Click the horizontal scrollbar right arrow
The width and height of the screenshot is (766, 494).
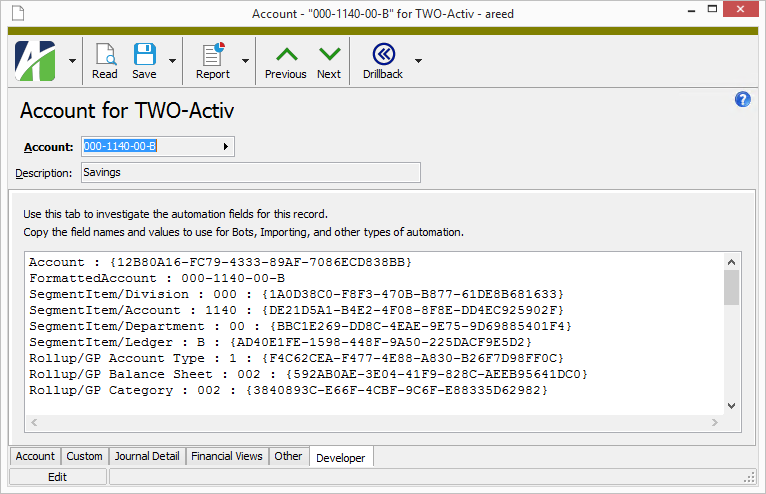point(715,422)
